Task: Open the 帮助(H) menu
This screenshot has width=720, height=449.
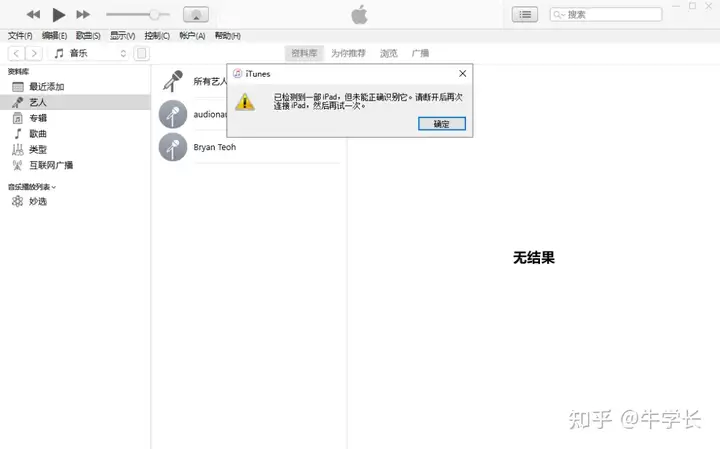Action: (x=227, y=35)
